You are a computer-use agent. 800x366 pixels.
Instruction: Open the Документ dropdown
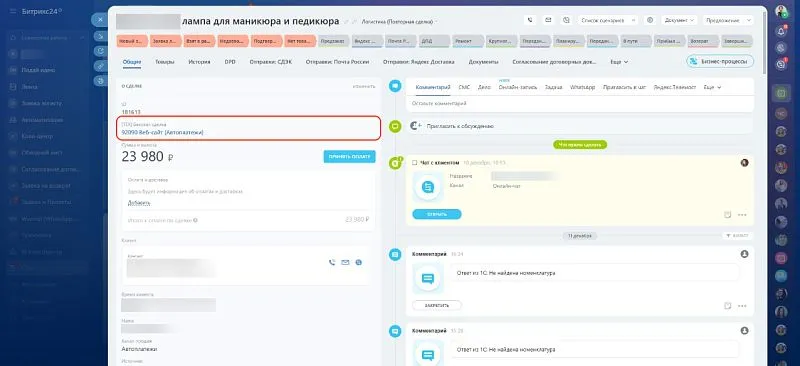(x=680, y=20)
